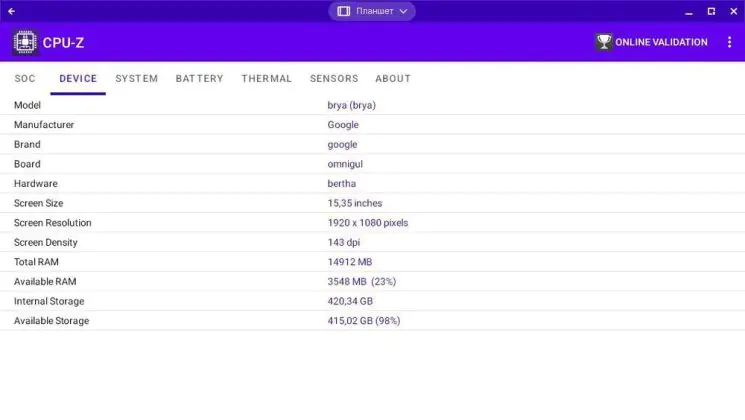Select the value 15,35 inches
The height and width of the screenshot is (420, 745).
tap(354, 203)
